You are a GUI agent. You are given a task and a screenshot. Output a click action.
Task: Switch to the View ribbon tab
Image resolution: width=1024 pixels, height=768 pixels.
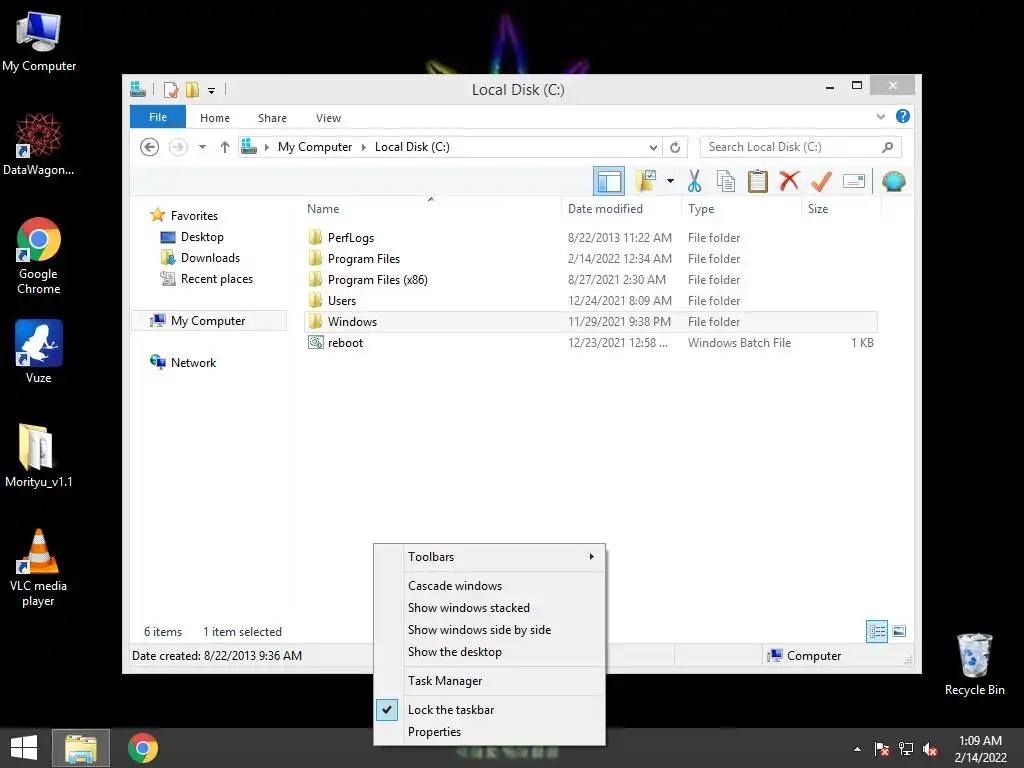[x=328, y=118]
